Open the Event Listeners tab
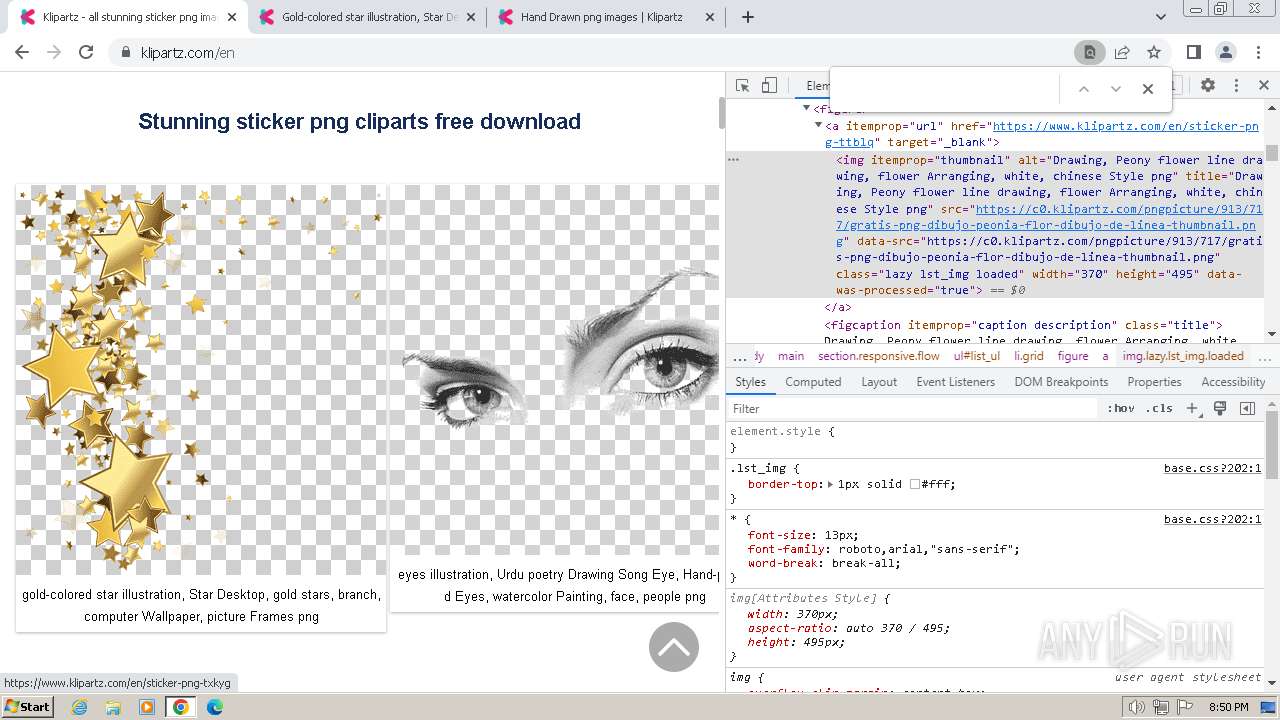The height and width of the screenshot is (720, 1280). coord(955,382)
